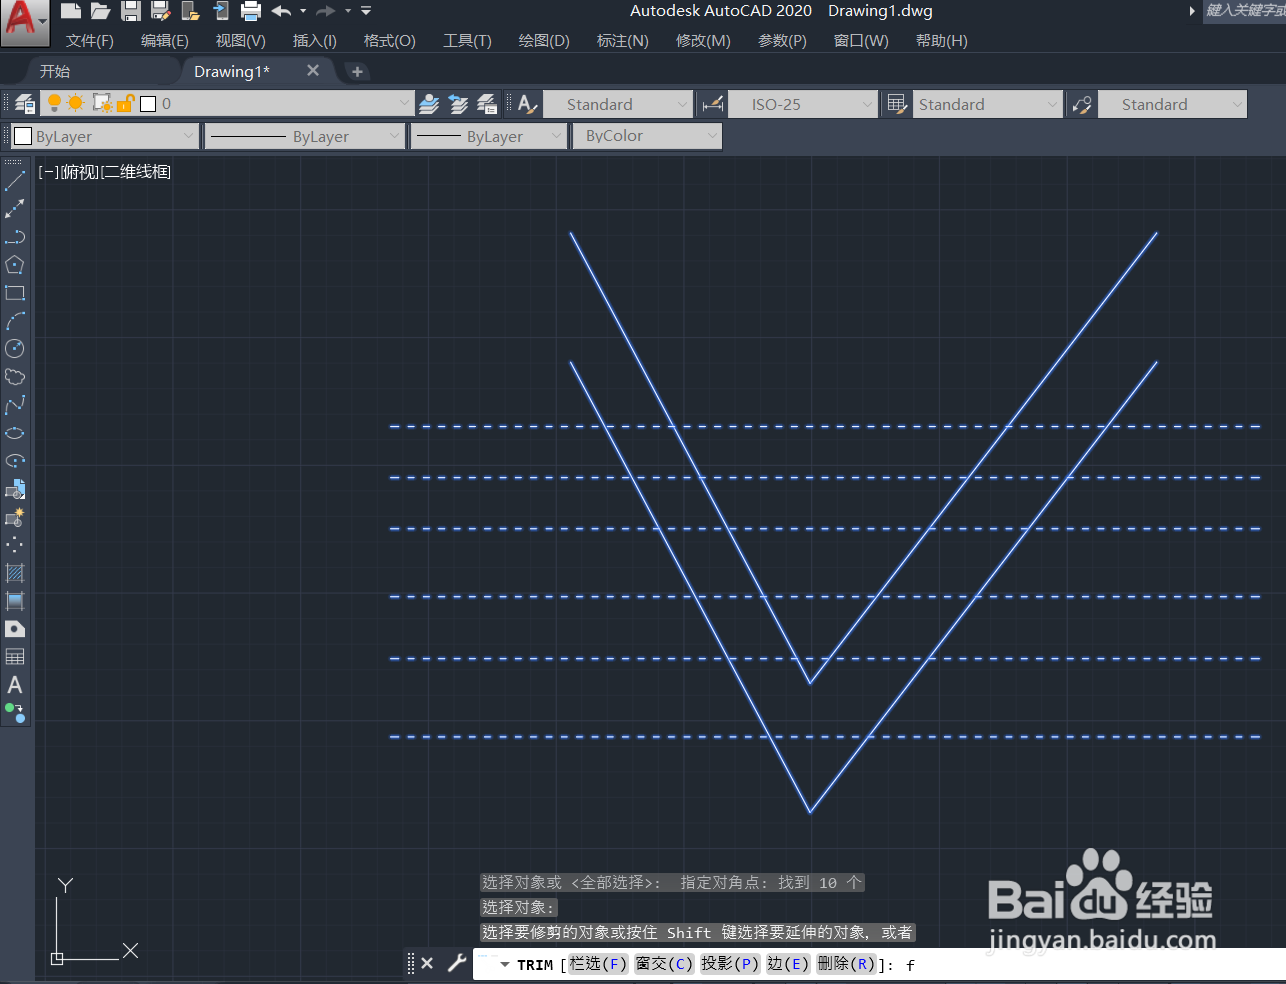
Task: Choose the 窗交(C) trim option
Action: [x=664, y=964]
